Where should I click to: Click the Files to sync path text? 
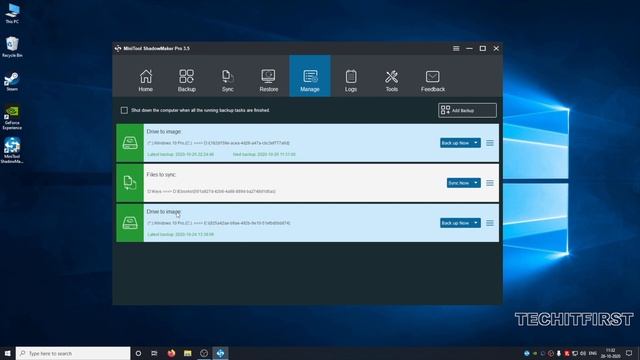click(x=211, y=191)
